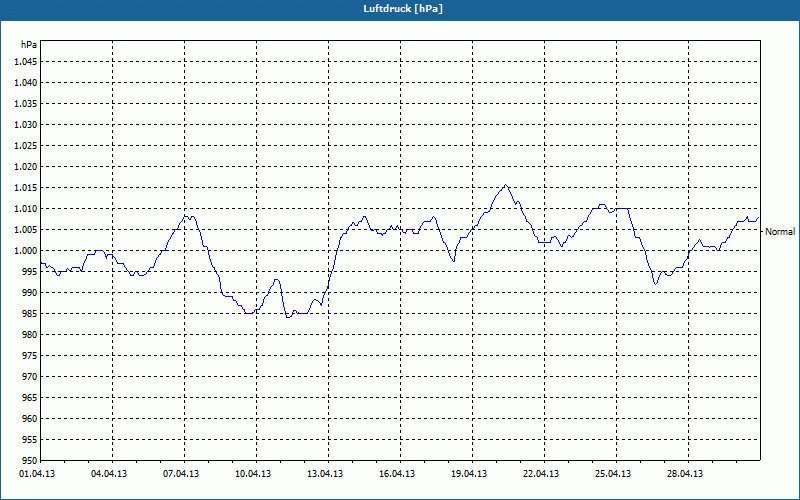This screenshot has width=800, height=500.
Task: Pick the 19.04.13 date label
Action: click(x=469, y=474)
